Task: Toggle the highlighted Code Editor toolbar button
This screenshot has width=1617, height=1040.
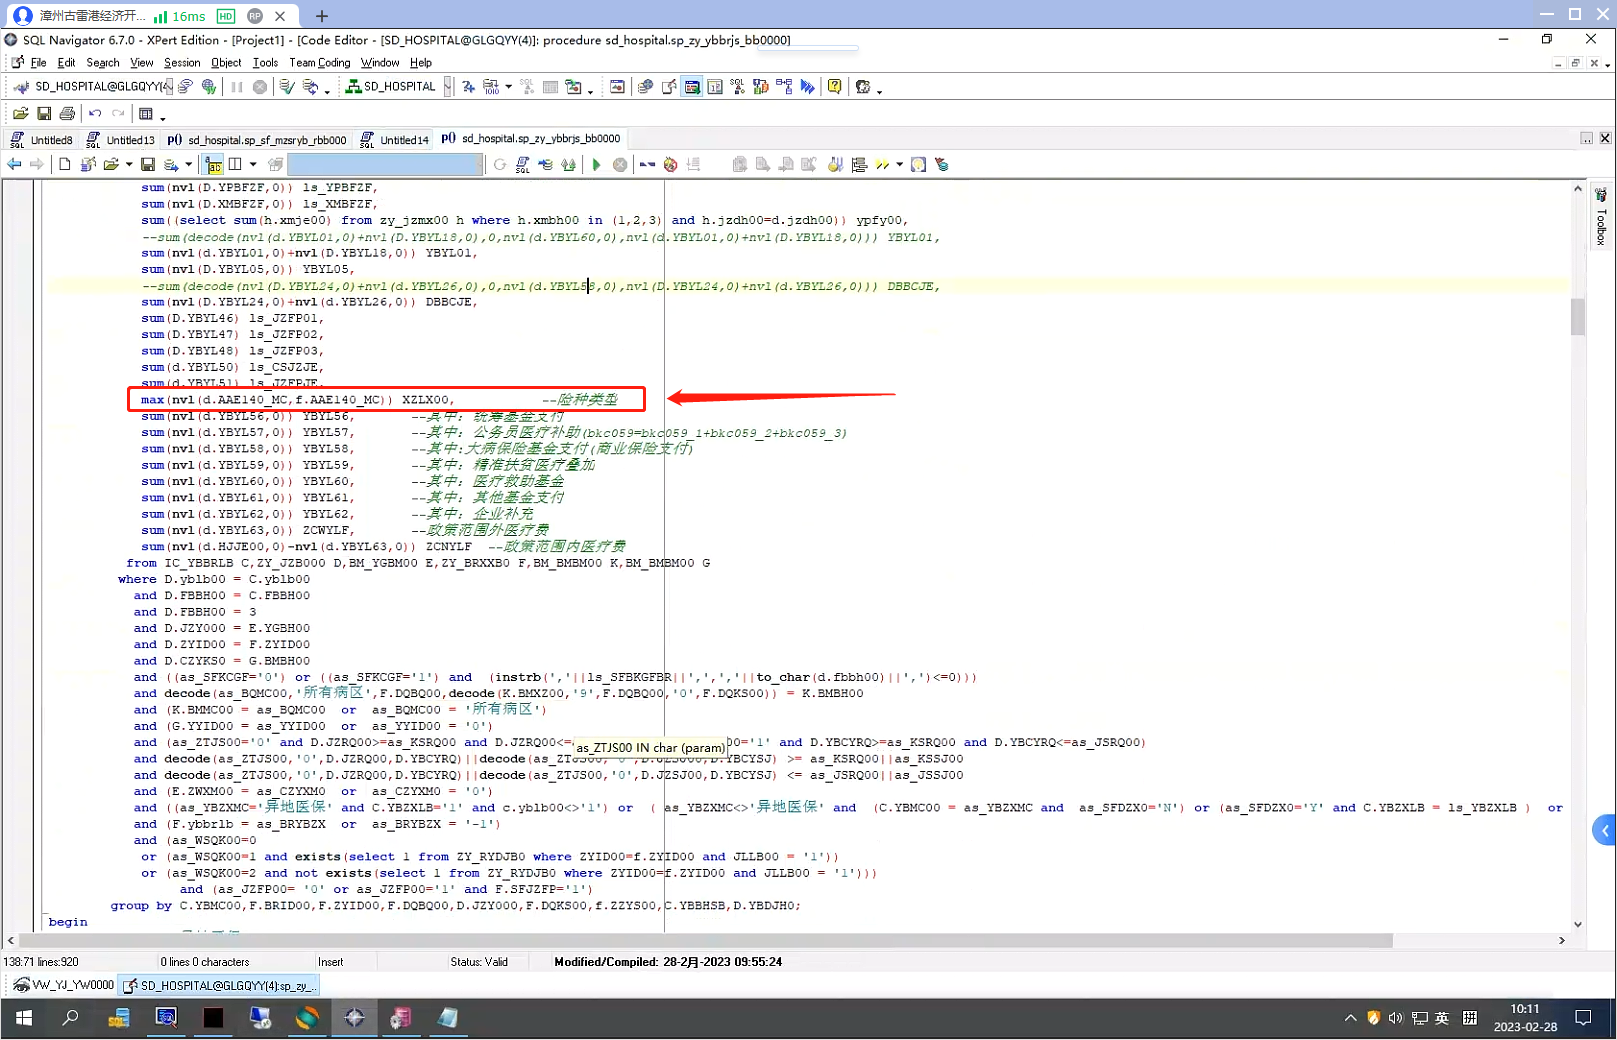Action: click(x=692, y=87)
